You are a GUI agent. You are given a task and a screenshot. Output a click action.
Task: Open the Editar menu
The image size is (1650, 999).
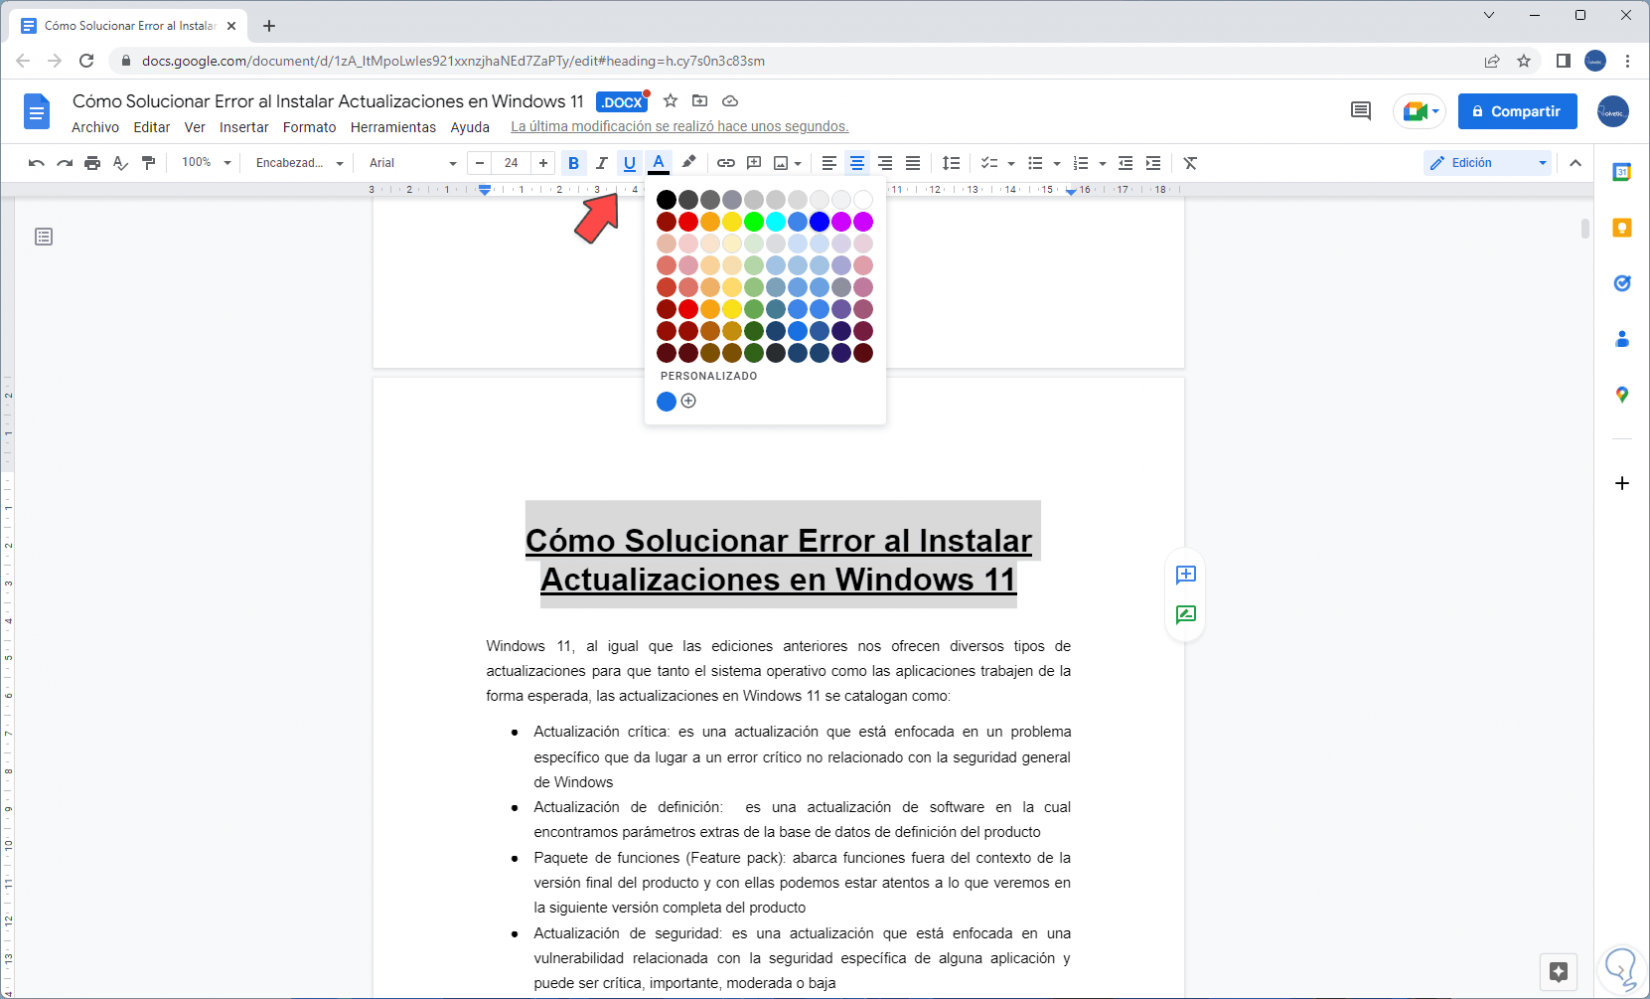152,127
